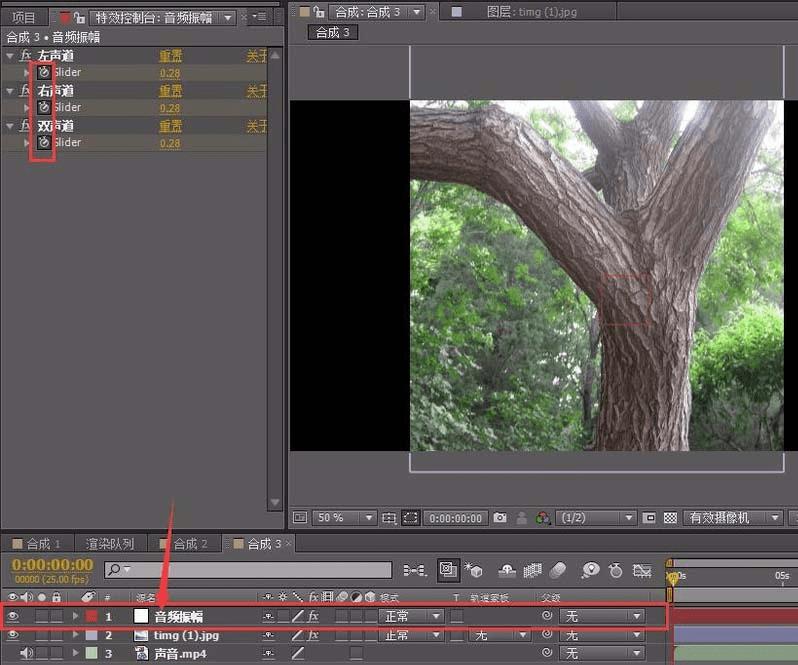Expand the 声音.mp4 layer properties
Viewport: 798px width, 665px height.
pyautogui.click(x=75, y=653)
